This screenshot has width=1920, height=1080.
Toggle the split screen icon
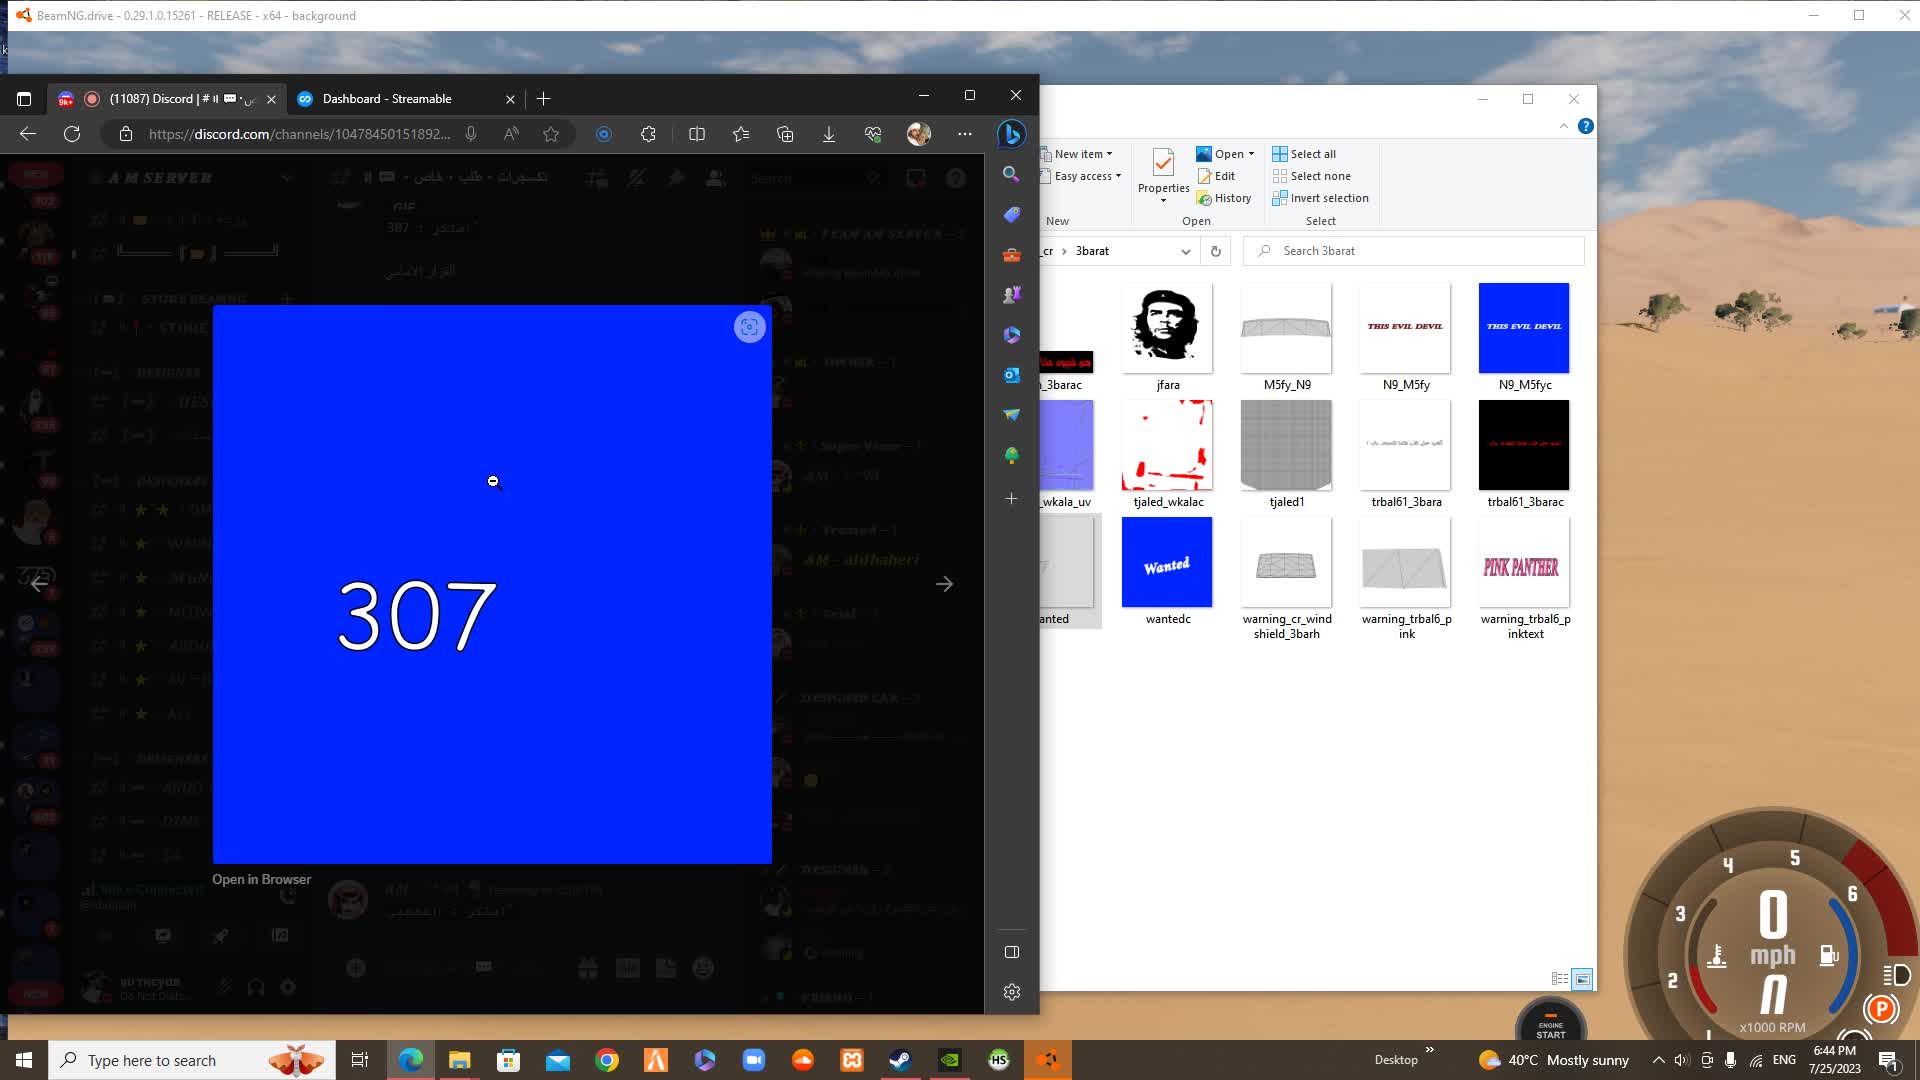tap(697, 134)
